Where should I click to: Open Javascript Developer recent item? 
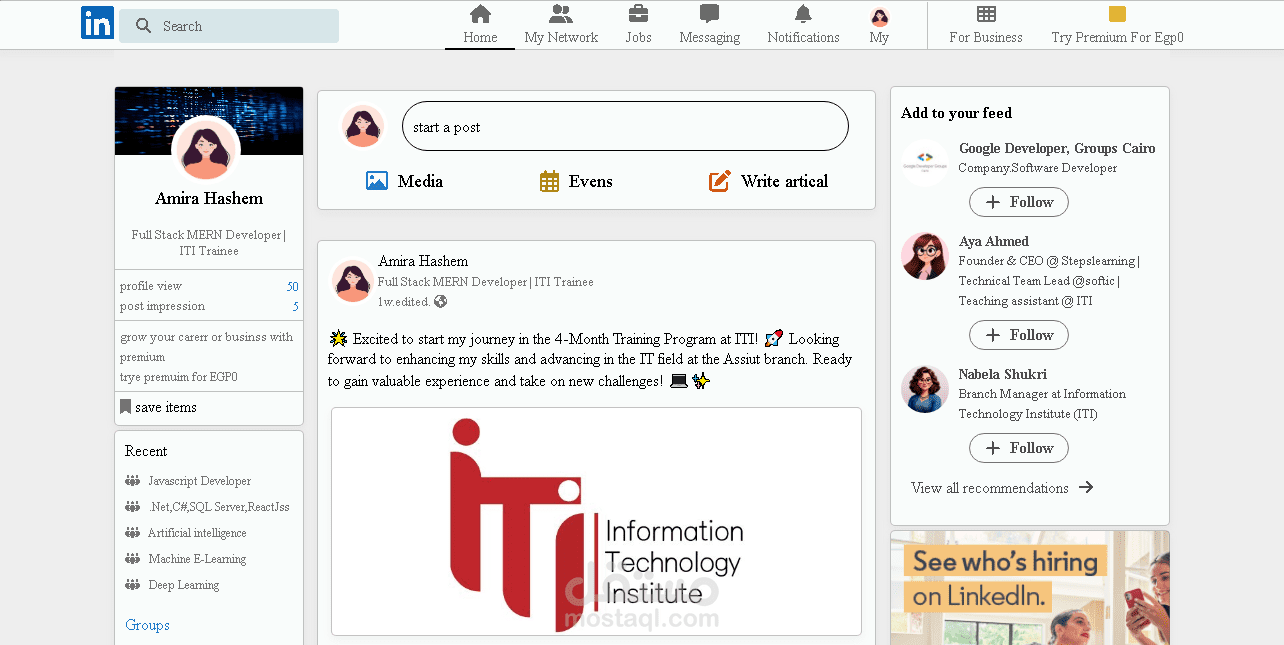coord(199,481)
